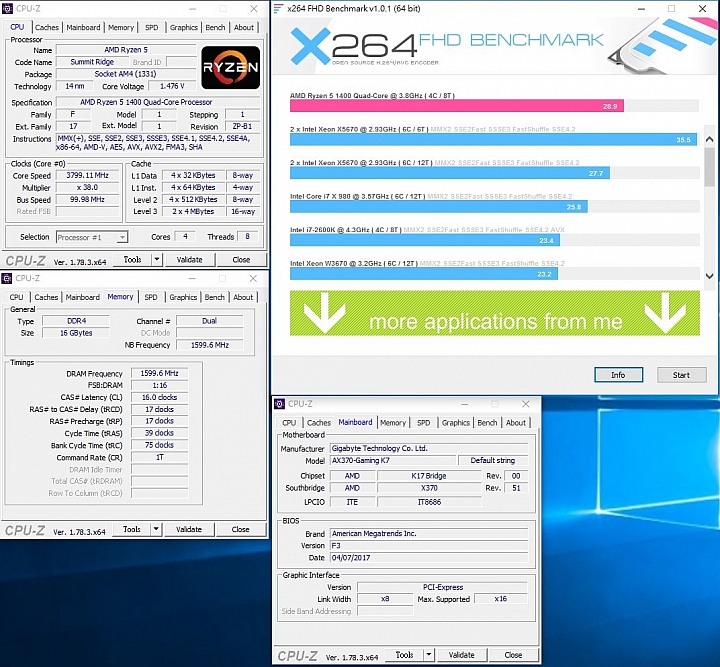Image resolution: width=720 pixels, height=667 pixels.
Task: Click the Specification field AMD Ryzen 5 1400
Action: click(x=158, y=102)
